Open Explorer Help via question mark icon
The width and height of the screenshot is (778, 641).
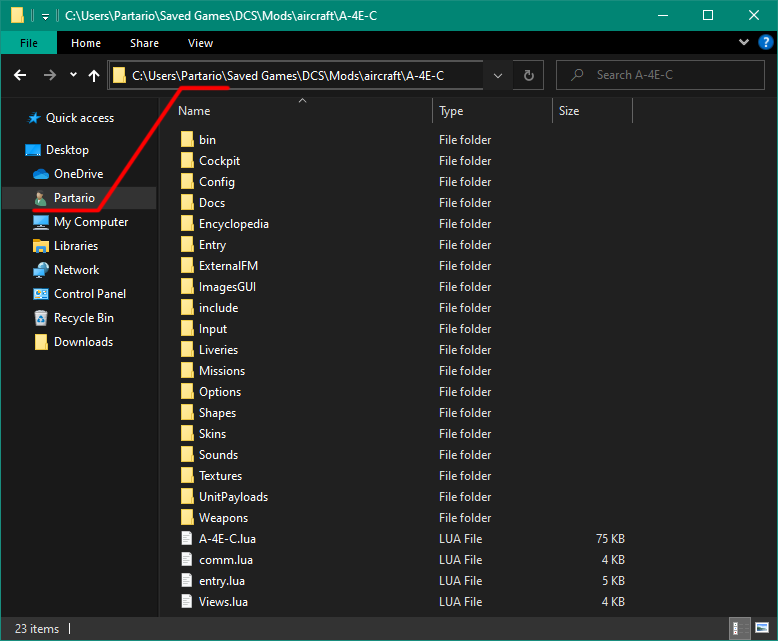point(766,42)
